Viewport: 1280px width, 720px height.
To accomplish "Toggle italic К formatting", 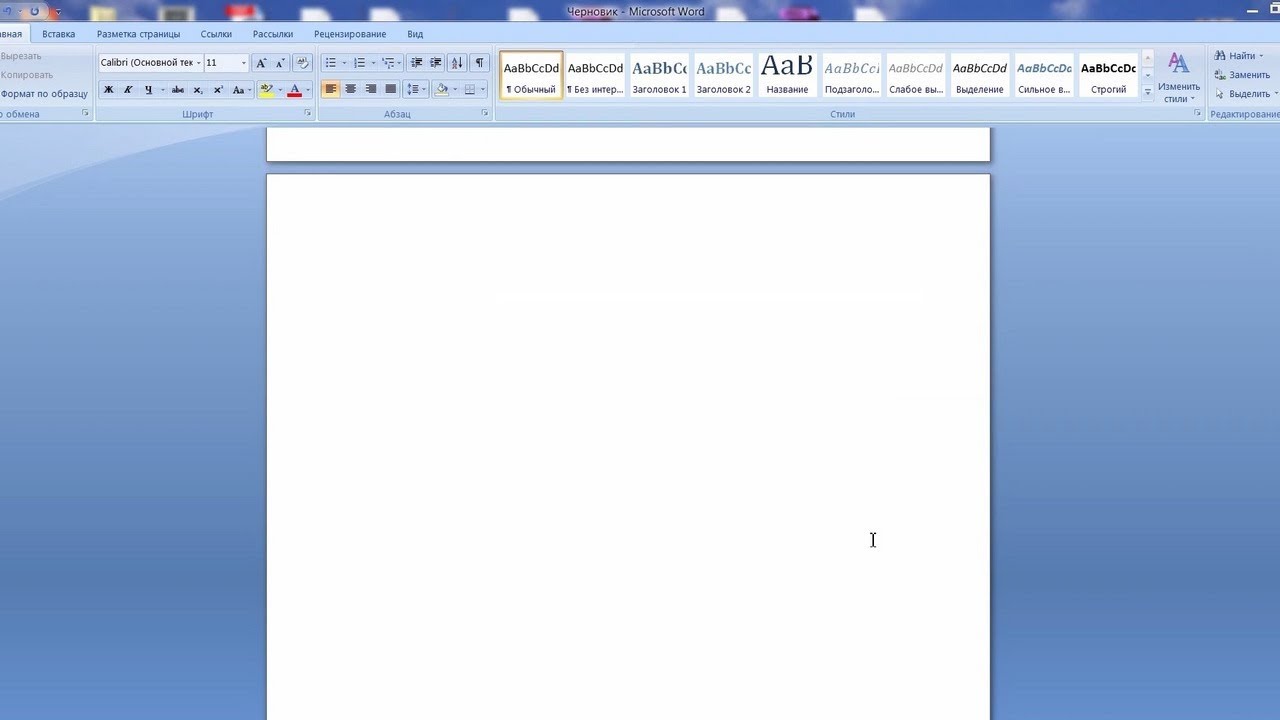I will (x=128, y=90).
